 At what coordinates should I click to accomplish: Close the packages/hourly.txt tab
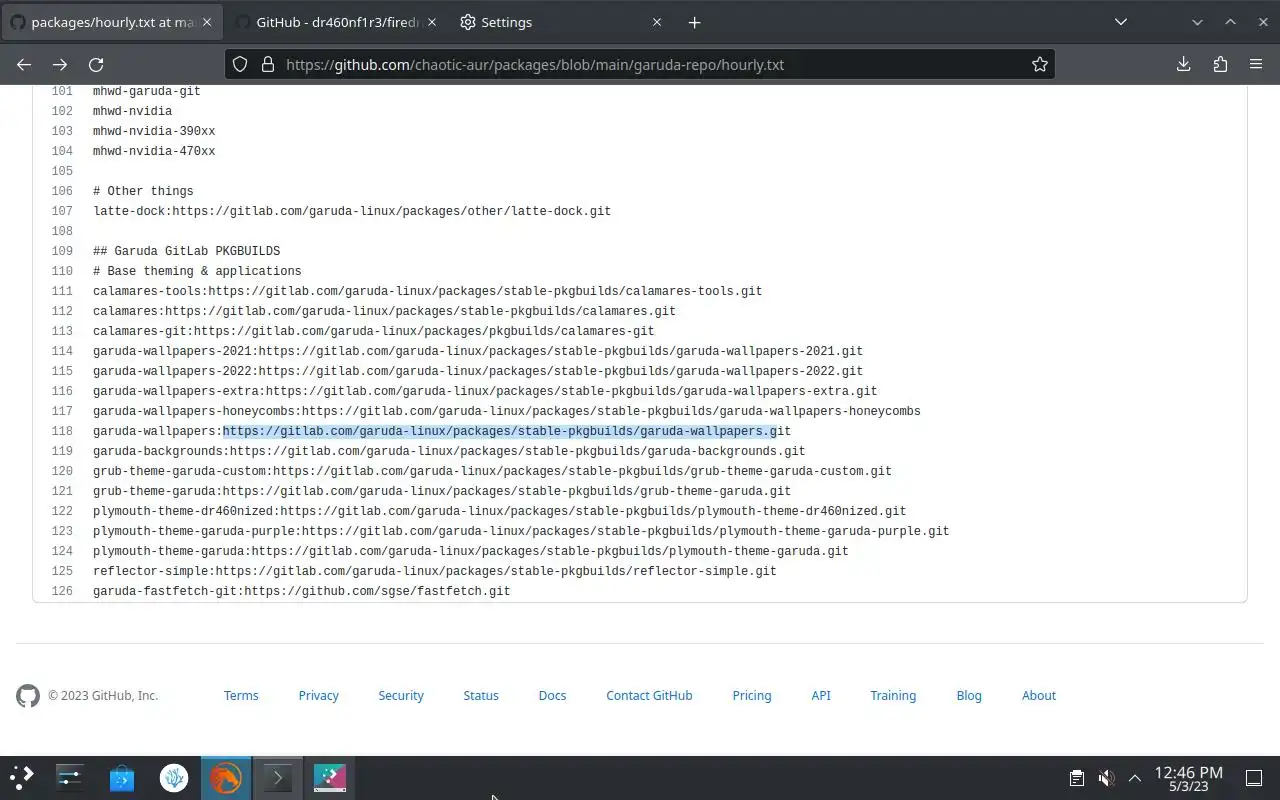(207, 22)
